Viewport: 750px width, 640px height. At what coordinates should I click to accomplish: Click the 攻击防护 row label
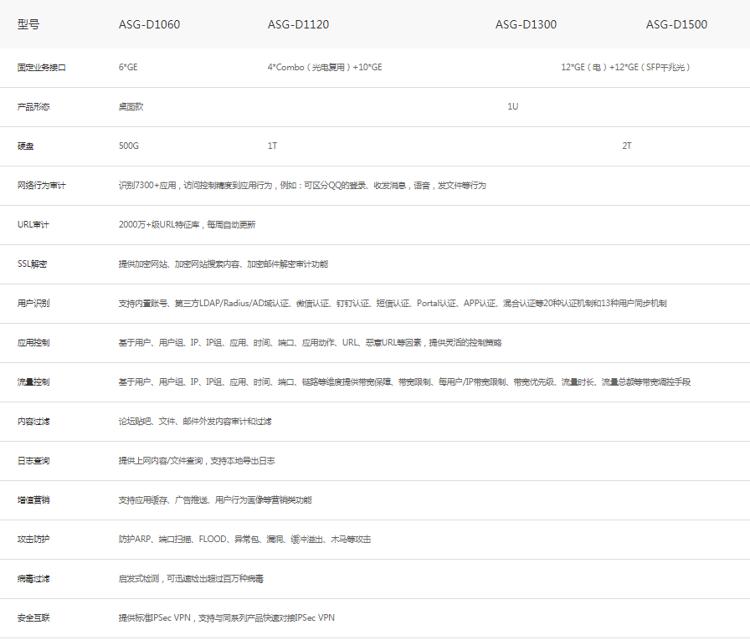(33, 539)
